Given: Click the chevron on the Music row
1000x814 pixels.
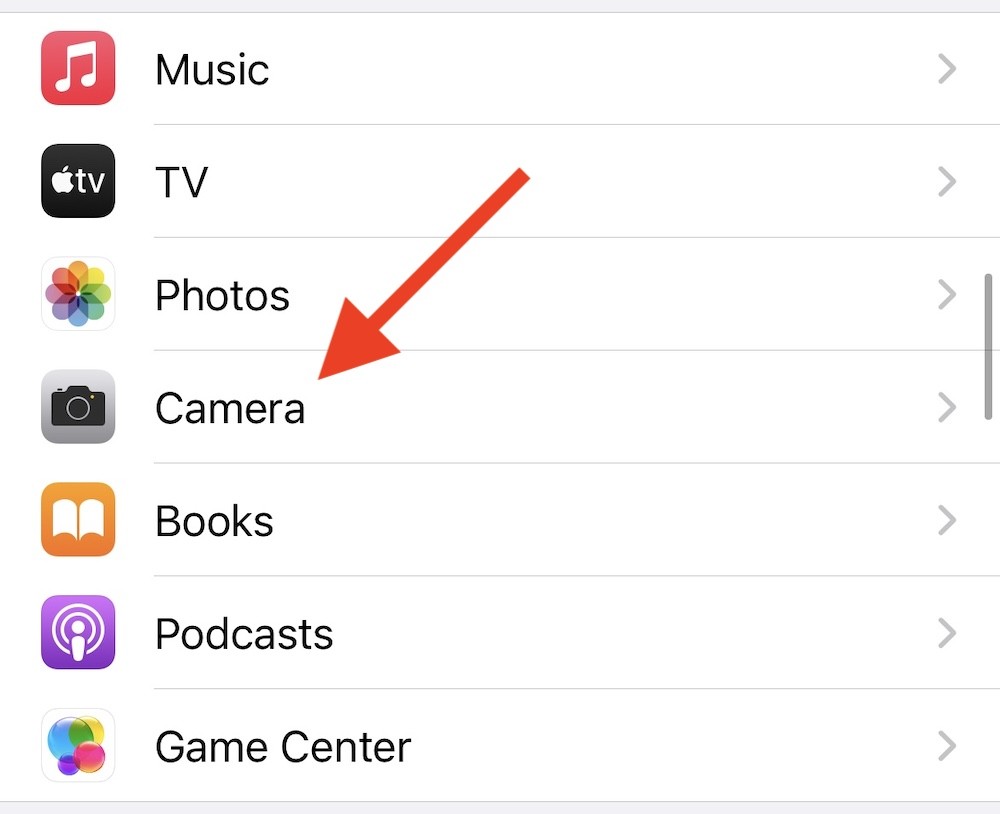Looking at the screenshot, I should [946, 69].
